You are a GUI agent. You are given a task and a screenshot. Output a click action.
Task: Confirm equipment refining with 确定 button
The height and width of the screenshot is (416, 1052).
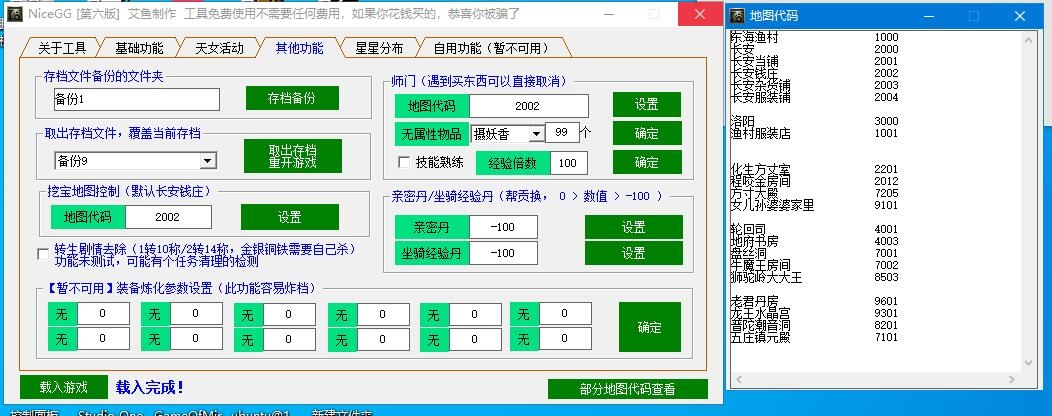click(x=648, y=327)
